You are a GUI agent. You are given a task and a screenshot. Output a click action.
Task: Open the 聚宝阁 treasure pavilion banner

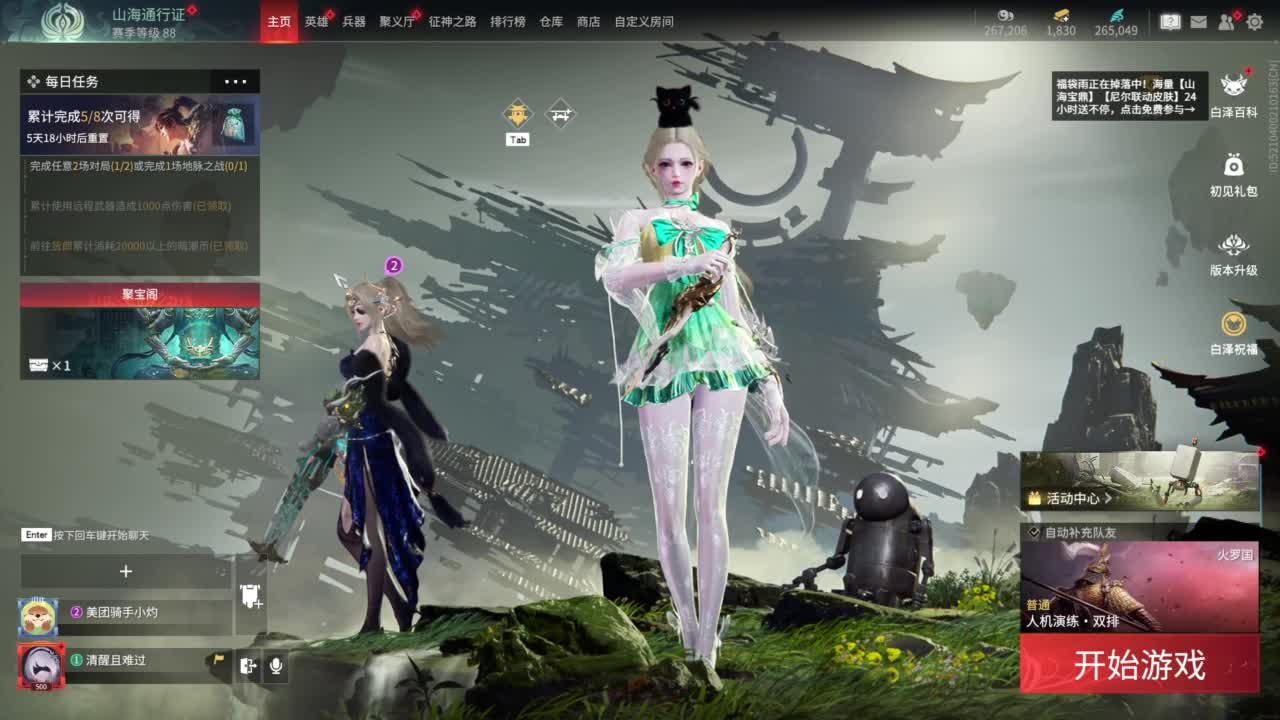point(140,331)
